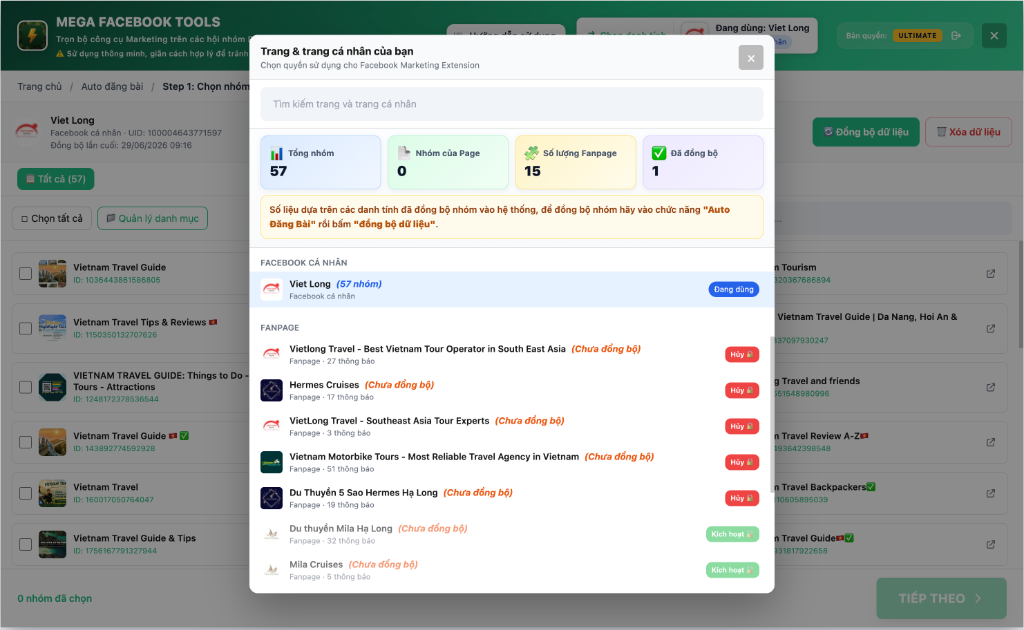The image size is (1024, 630).
Task: Select the Vietnam Travel Guide & Tips checkbox
Action: 25,544
